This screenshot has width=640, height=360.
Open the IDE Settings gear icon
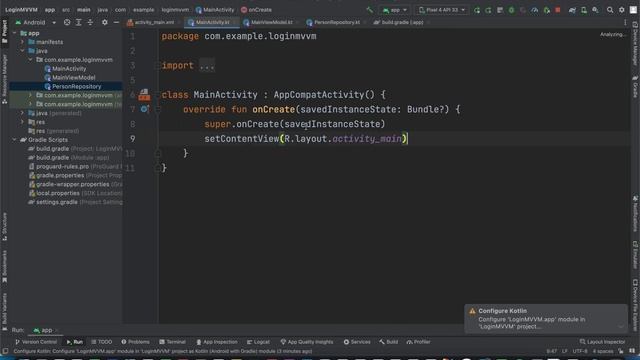pos(622,10)
